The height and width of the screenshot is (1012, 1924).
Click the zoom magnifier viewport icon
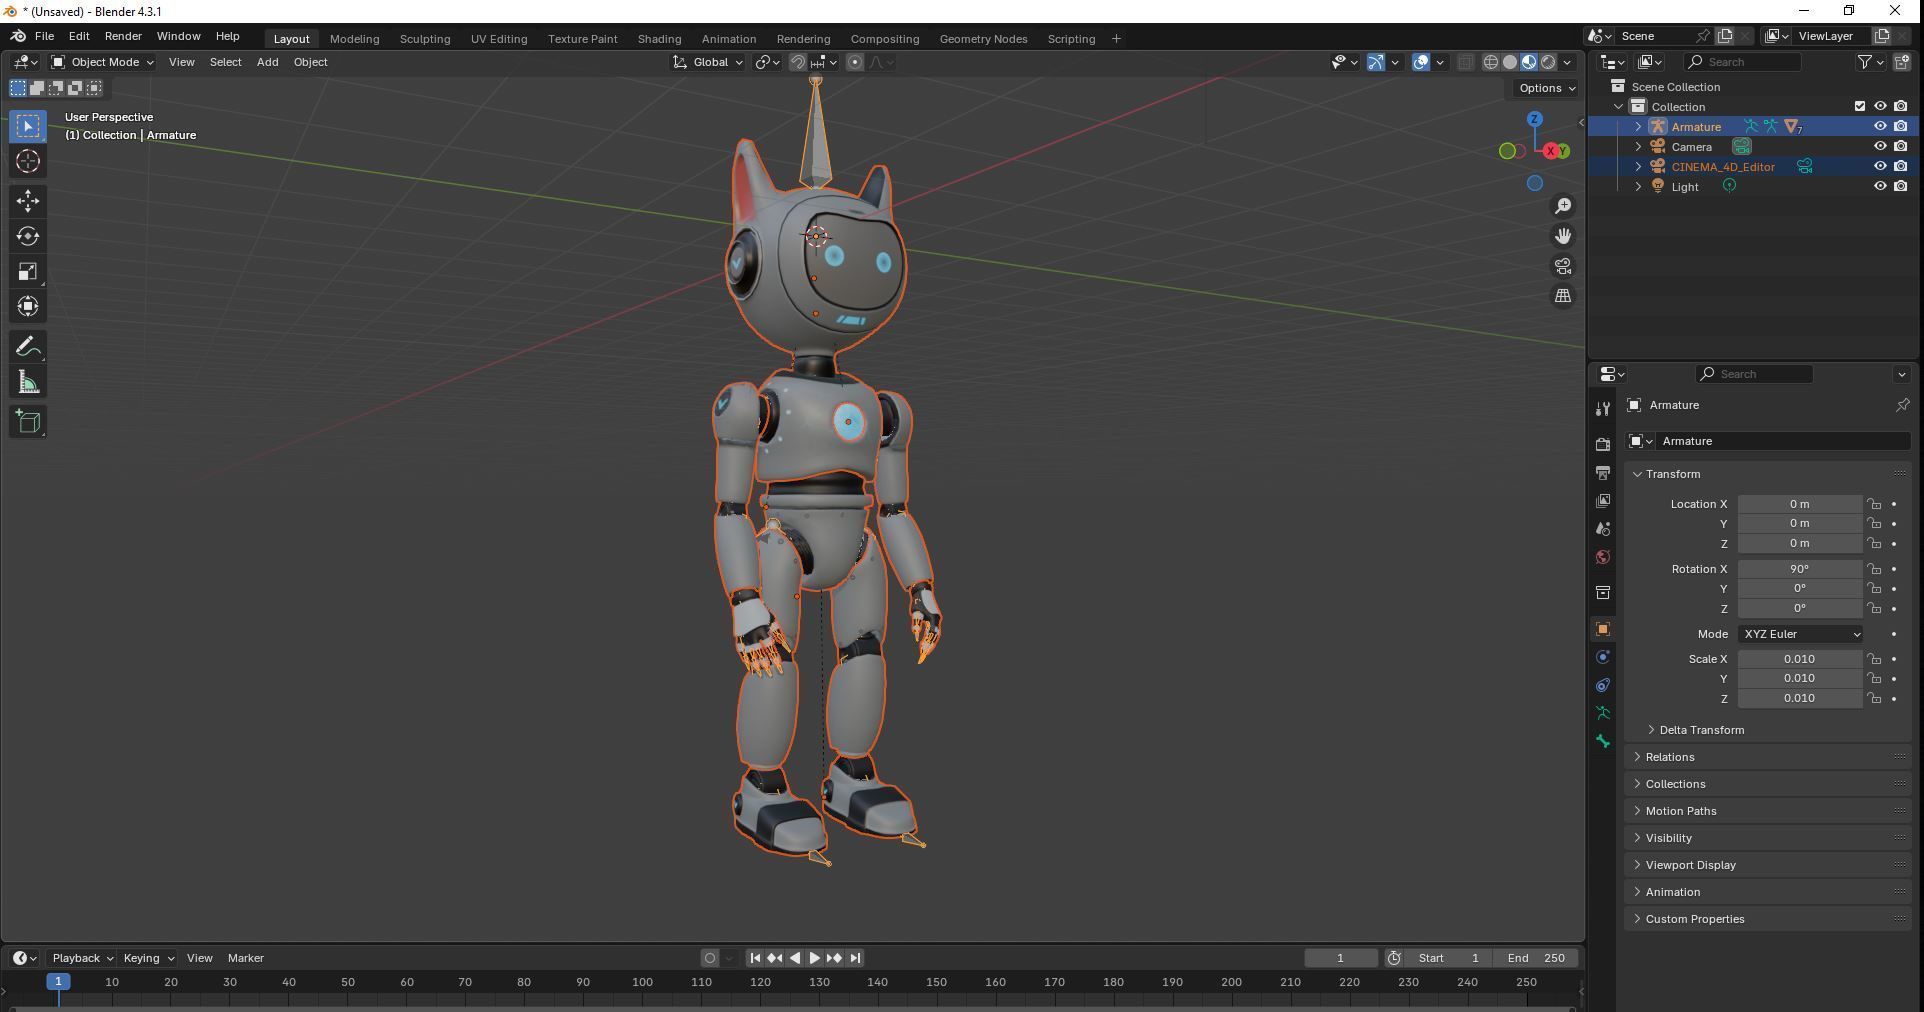1562,206
